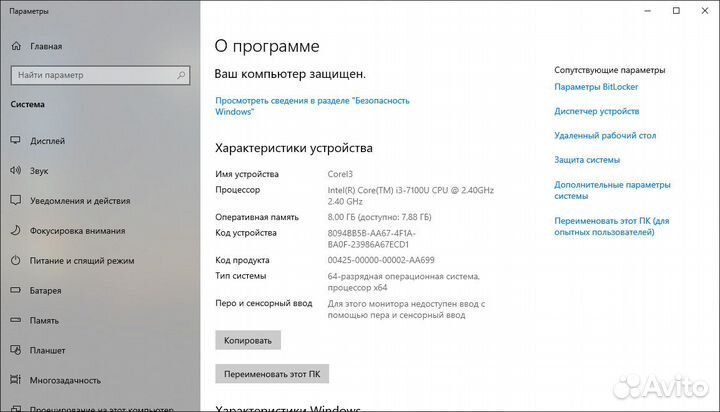Click Переименовать этот ПК button
Image resolution: width=720 pixels, height=412 pixels.
(x=272, y=374)
